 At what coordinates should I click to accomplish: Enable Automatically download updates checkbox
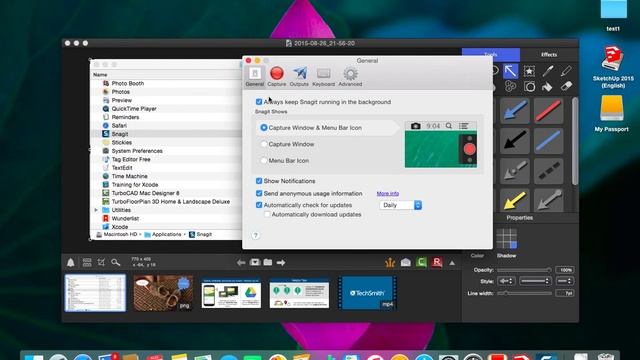point(267,214)
